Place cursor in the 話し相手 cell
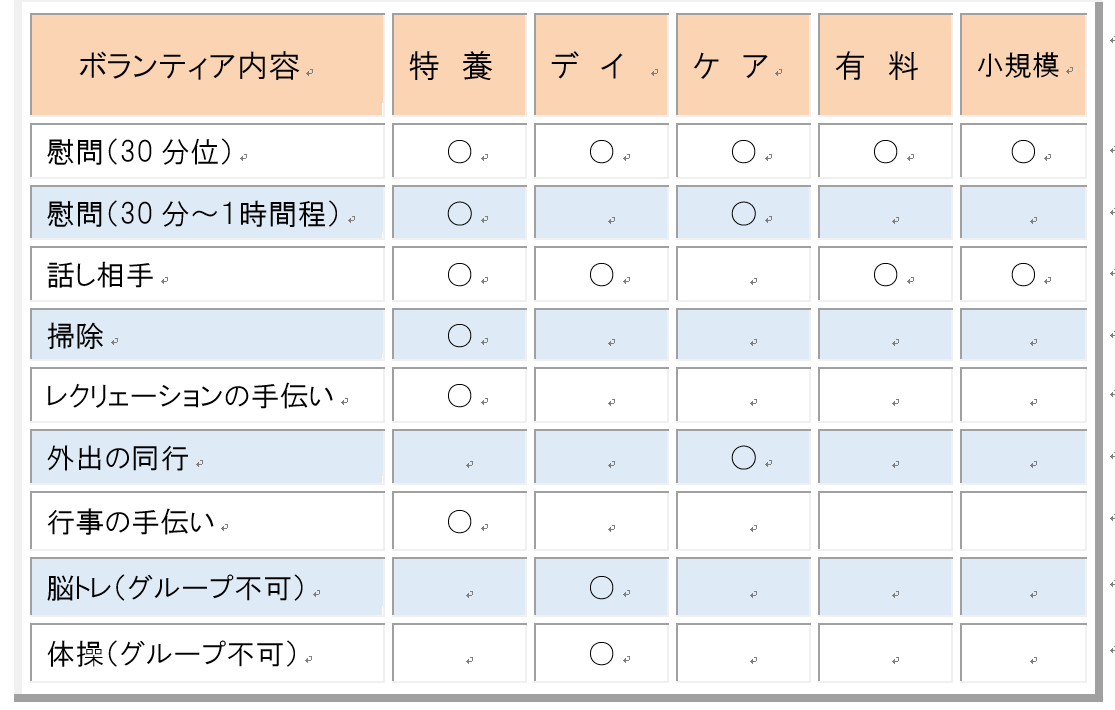Viewport: 1115px width, 710px height. [207, 274]
